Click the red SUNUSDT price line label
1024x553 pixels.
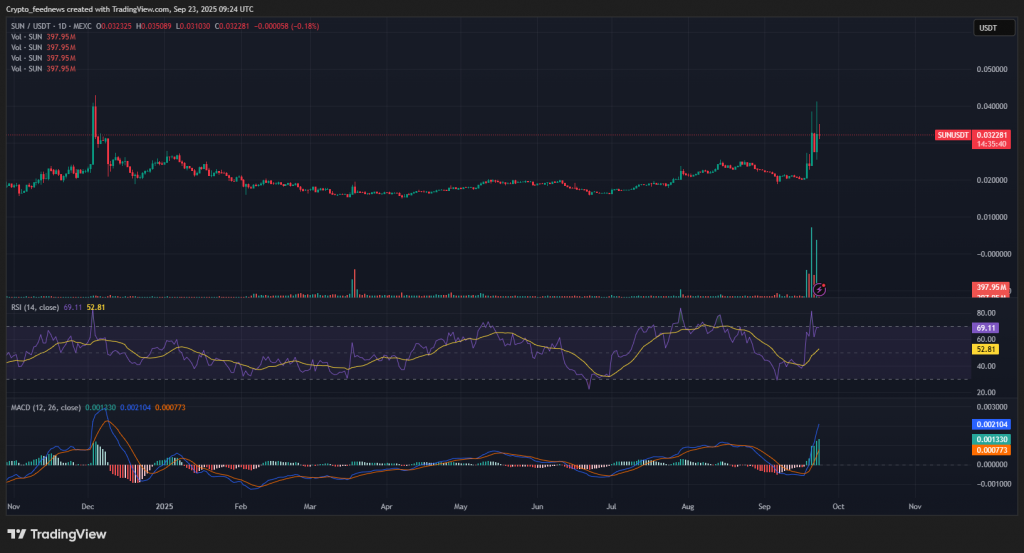[952, 135]
